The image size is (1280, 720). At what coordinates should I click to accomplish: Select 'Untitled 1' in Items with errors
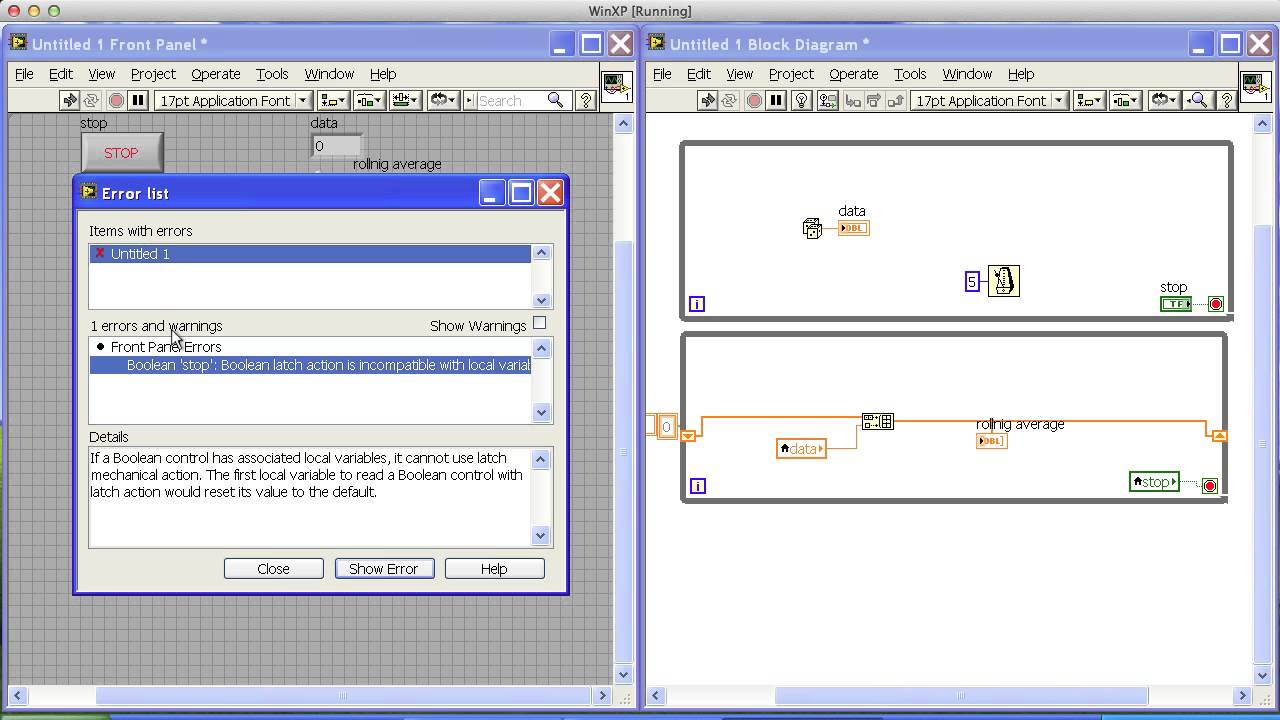click(310, 254)
